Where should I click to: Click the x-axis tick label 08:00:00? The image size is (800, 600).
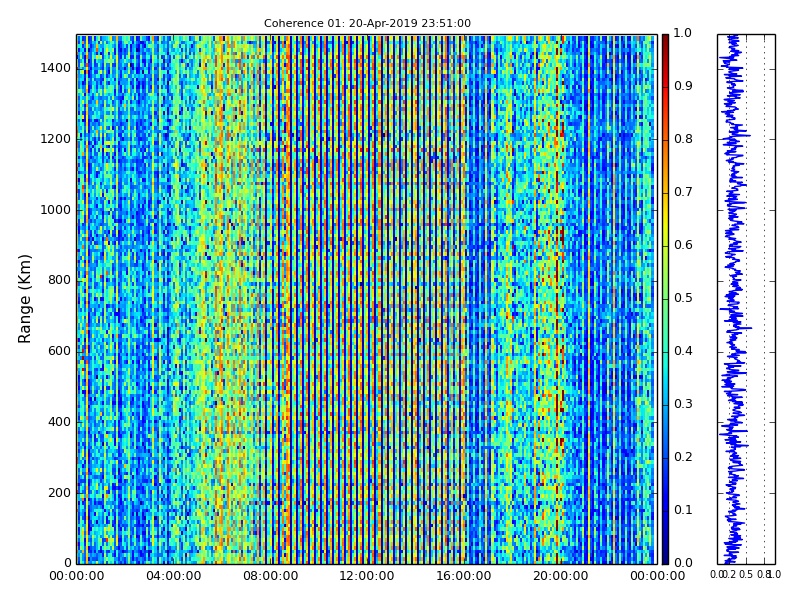tap(270, 577)
